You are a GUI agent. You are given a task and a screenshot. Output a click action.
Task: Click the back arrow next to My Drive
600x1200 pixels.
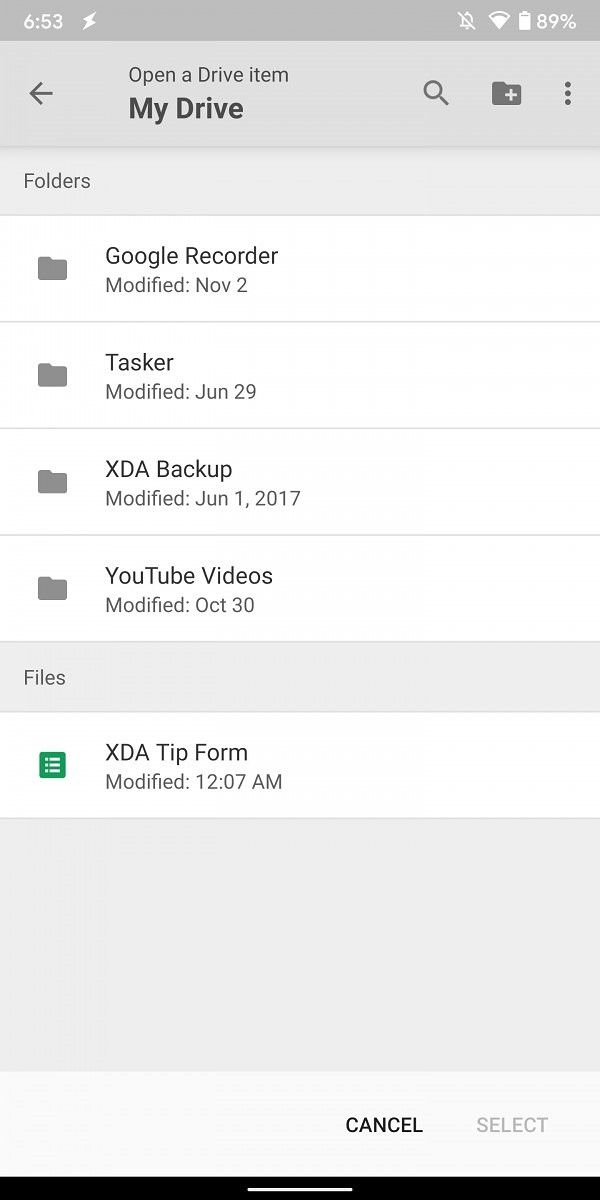coord(40,93)
